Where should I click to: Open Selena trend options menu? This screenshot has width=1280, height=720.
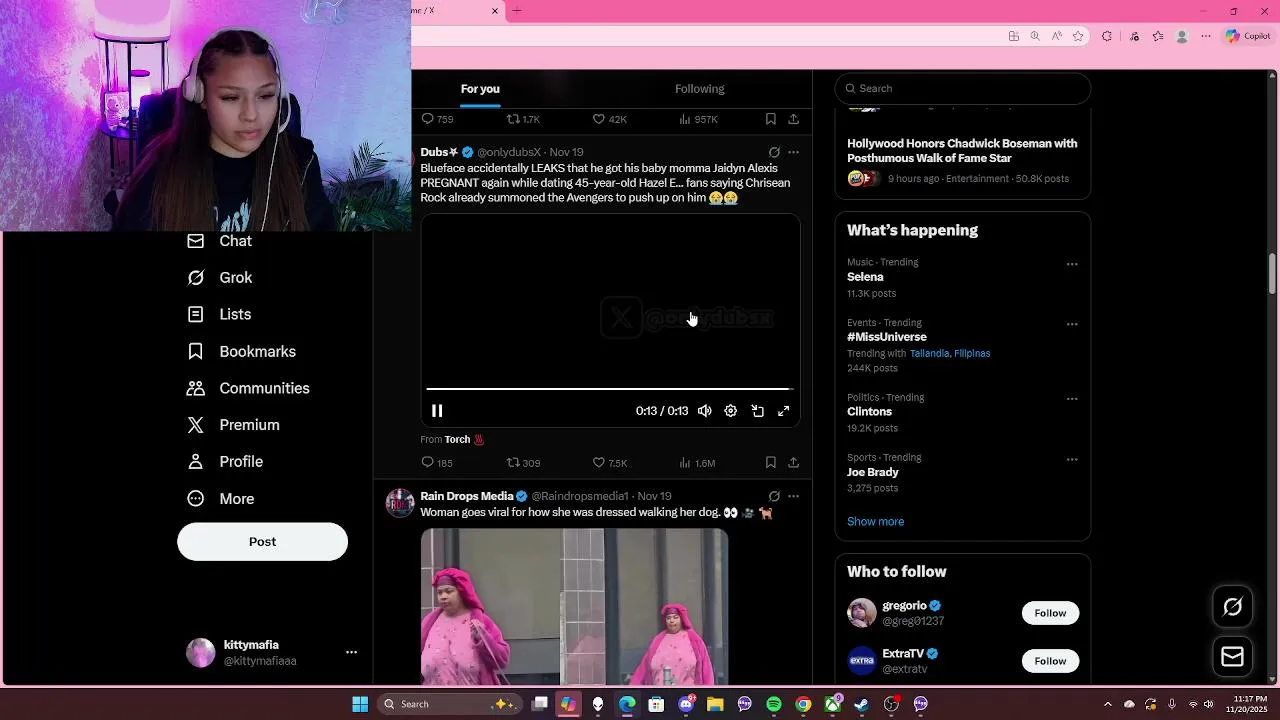tap(1072, 265)
